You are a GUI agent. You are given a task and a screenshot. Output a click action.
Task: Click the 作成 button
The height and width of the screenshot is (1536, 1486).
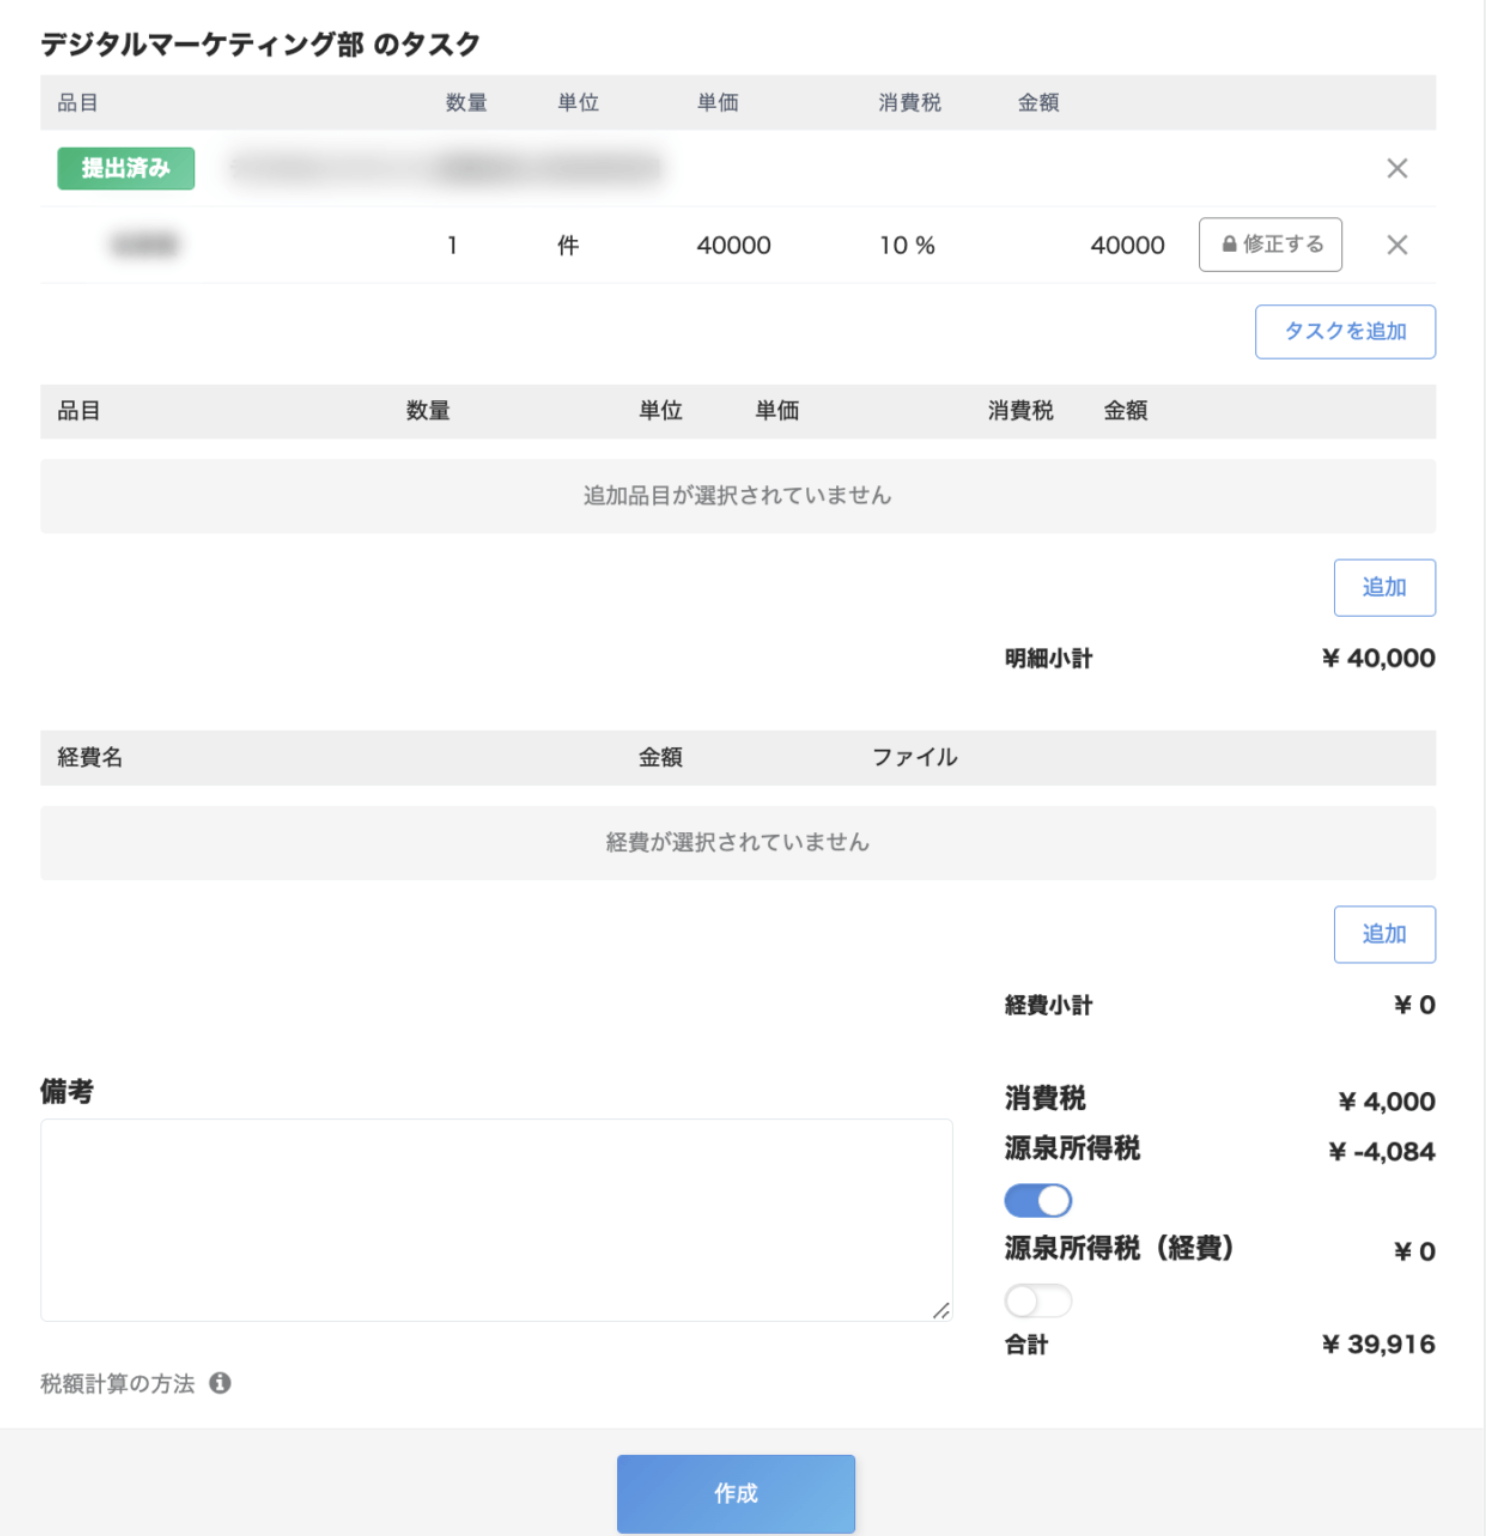coord(736,1494)
